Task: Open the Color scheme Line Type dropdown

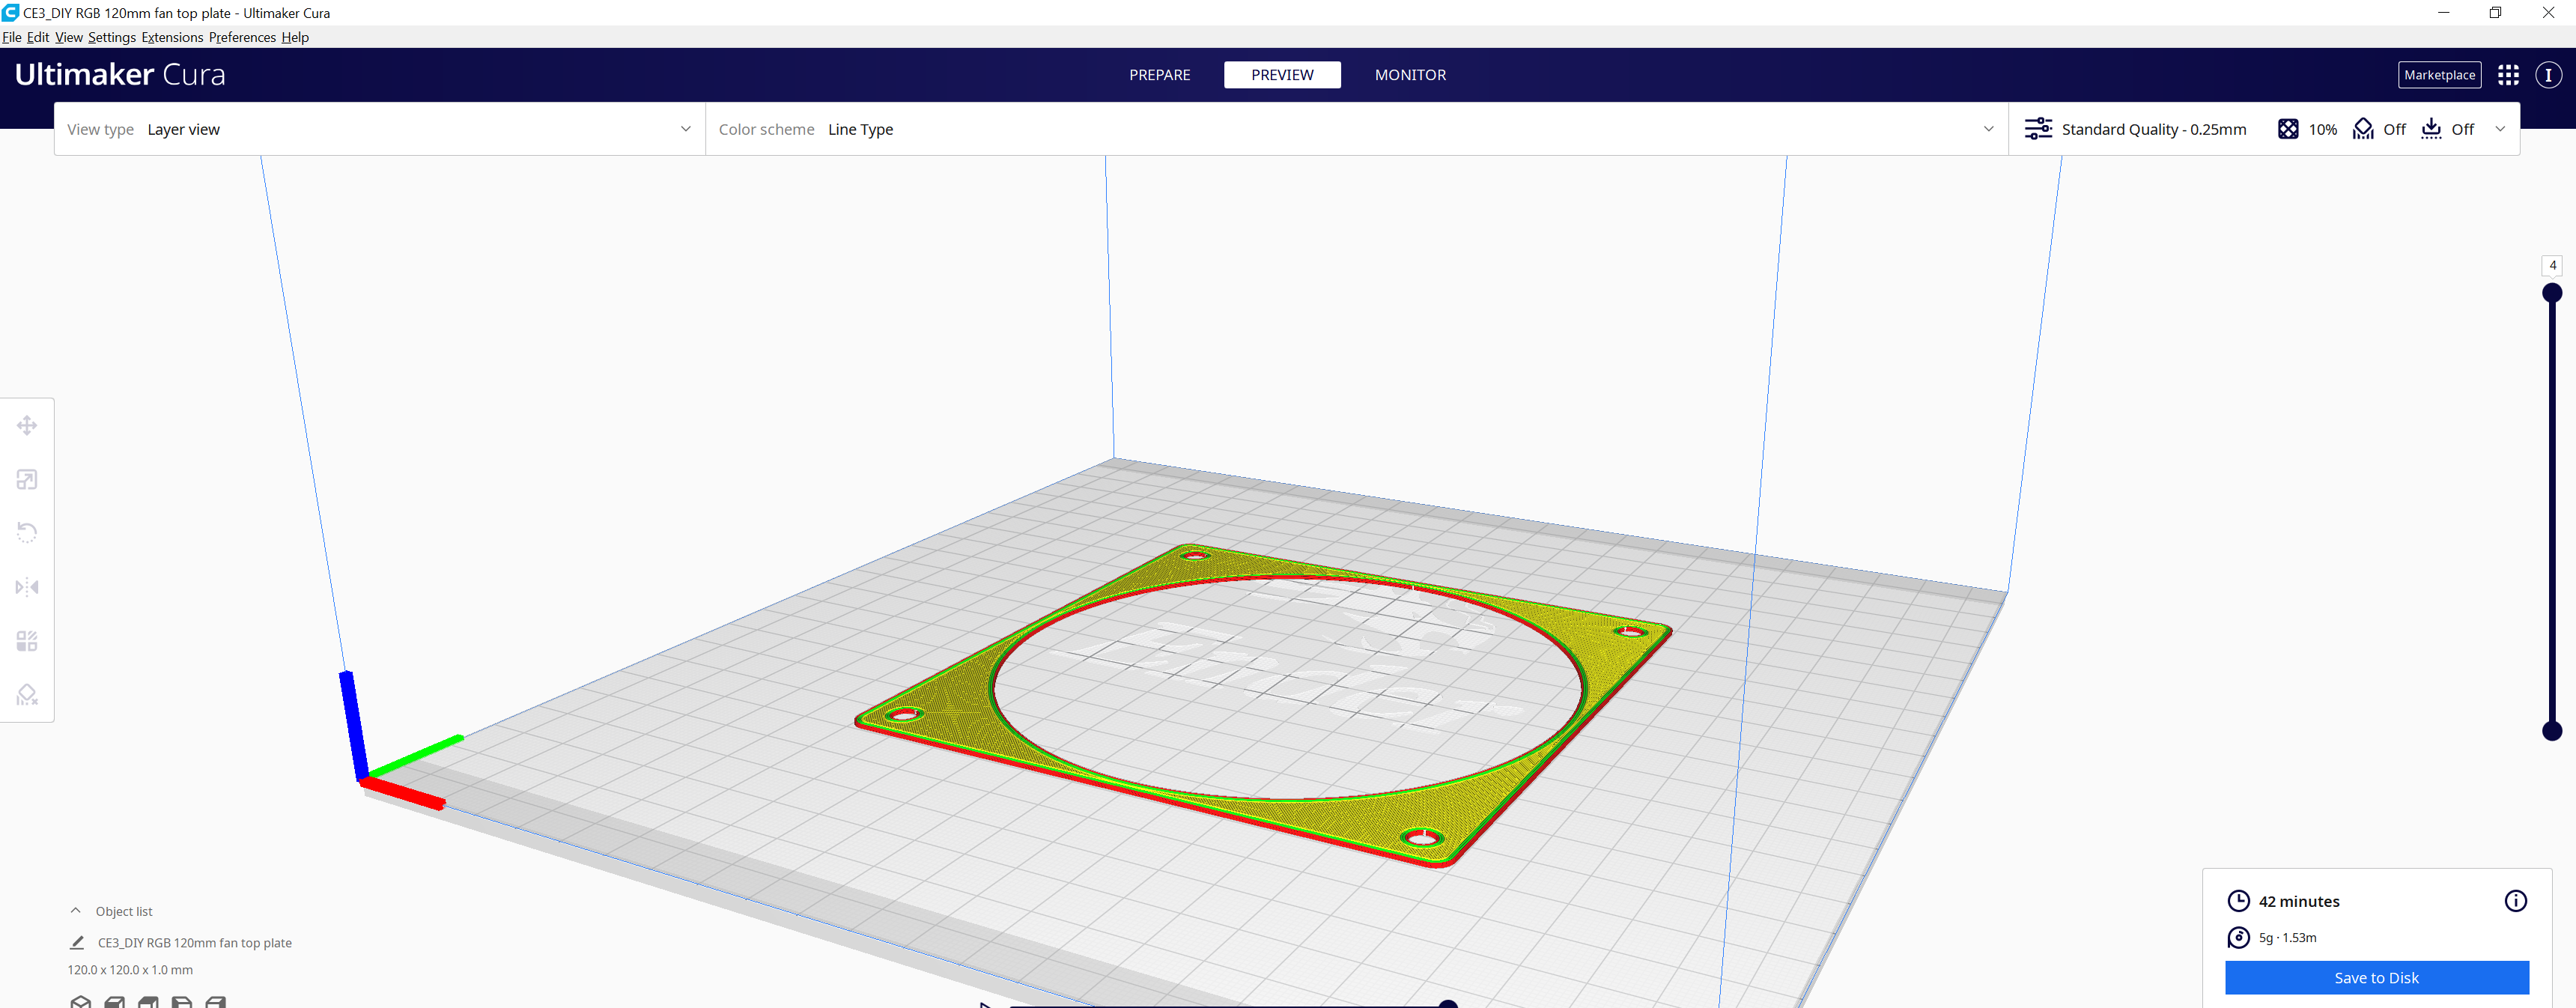Action: 1357,129
